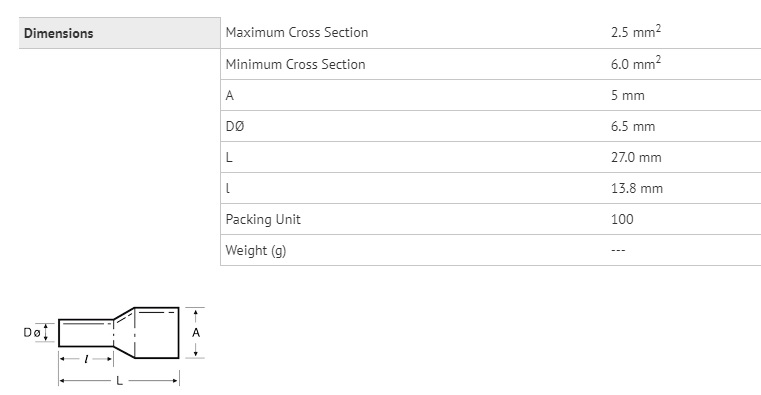Screen dimensions: 761x395
Task: Click the lowercase l arrow in diagram
Action: coord(86,359)
